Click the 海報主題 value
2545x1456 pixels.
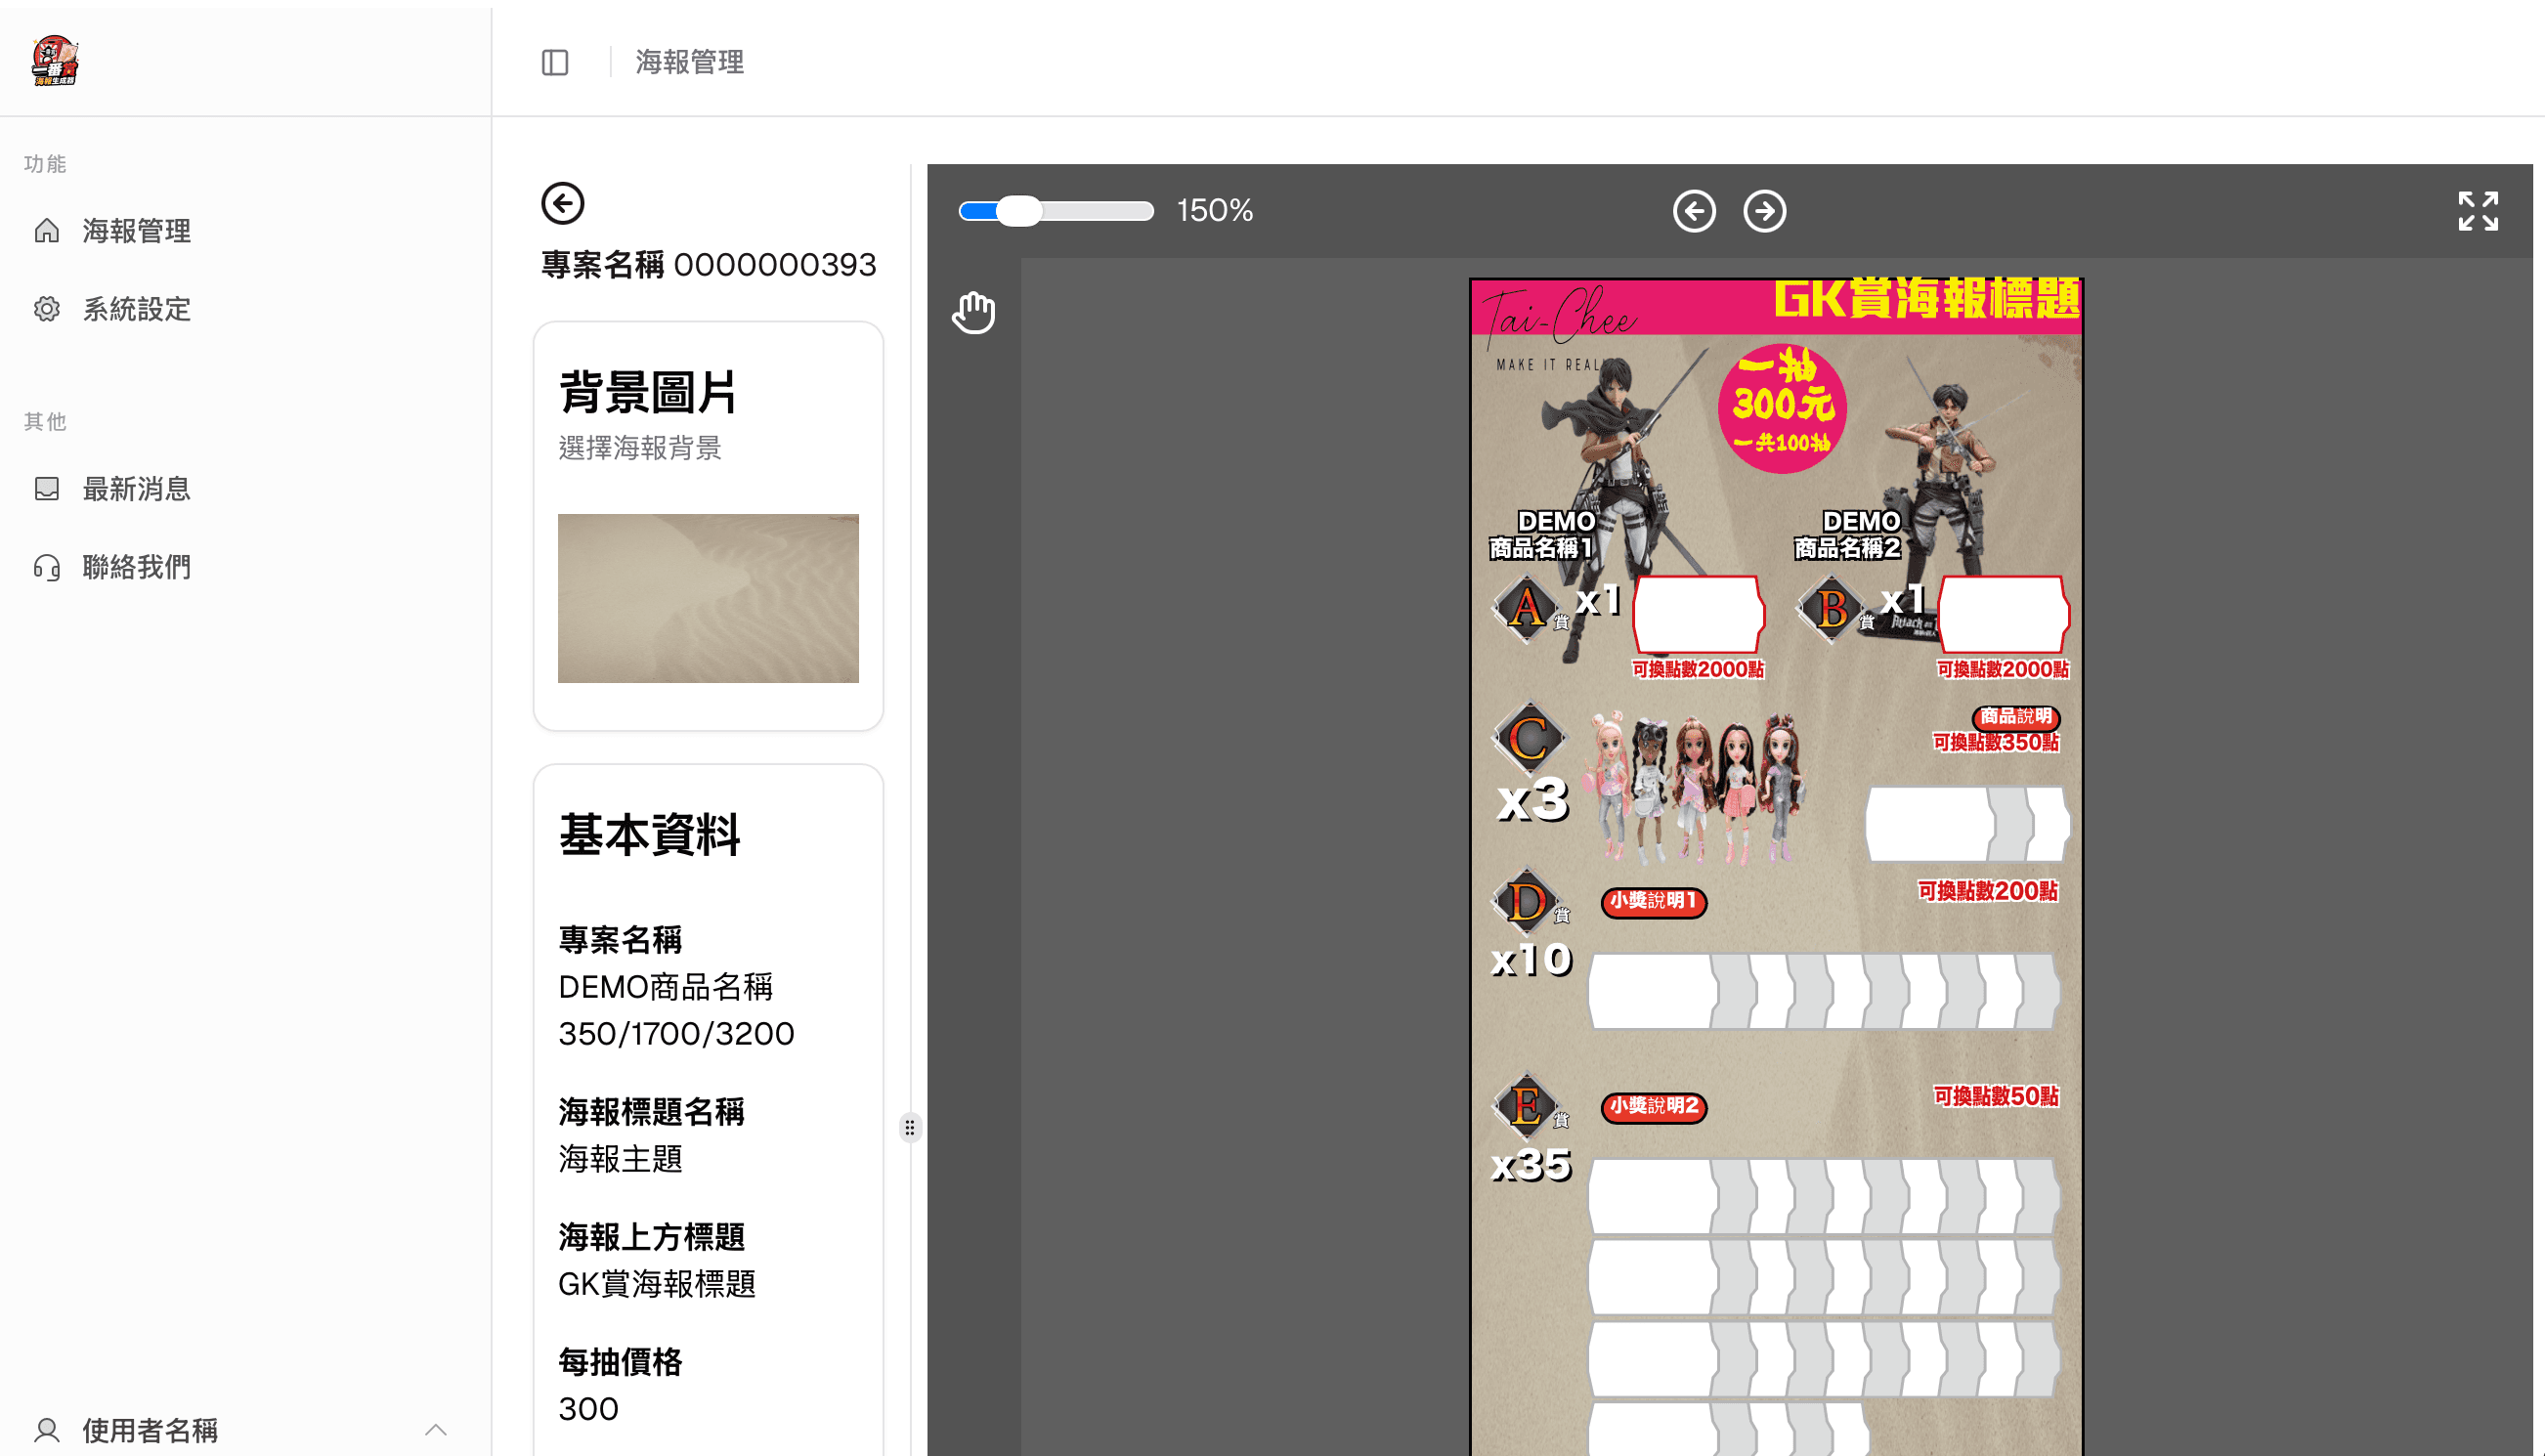point(620,1159)
